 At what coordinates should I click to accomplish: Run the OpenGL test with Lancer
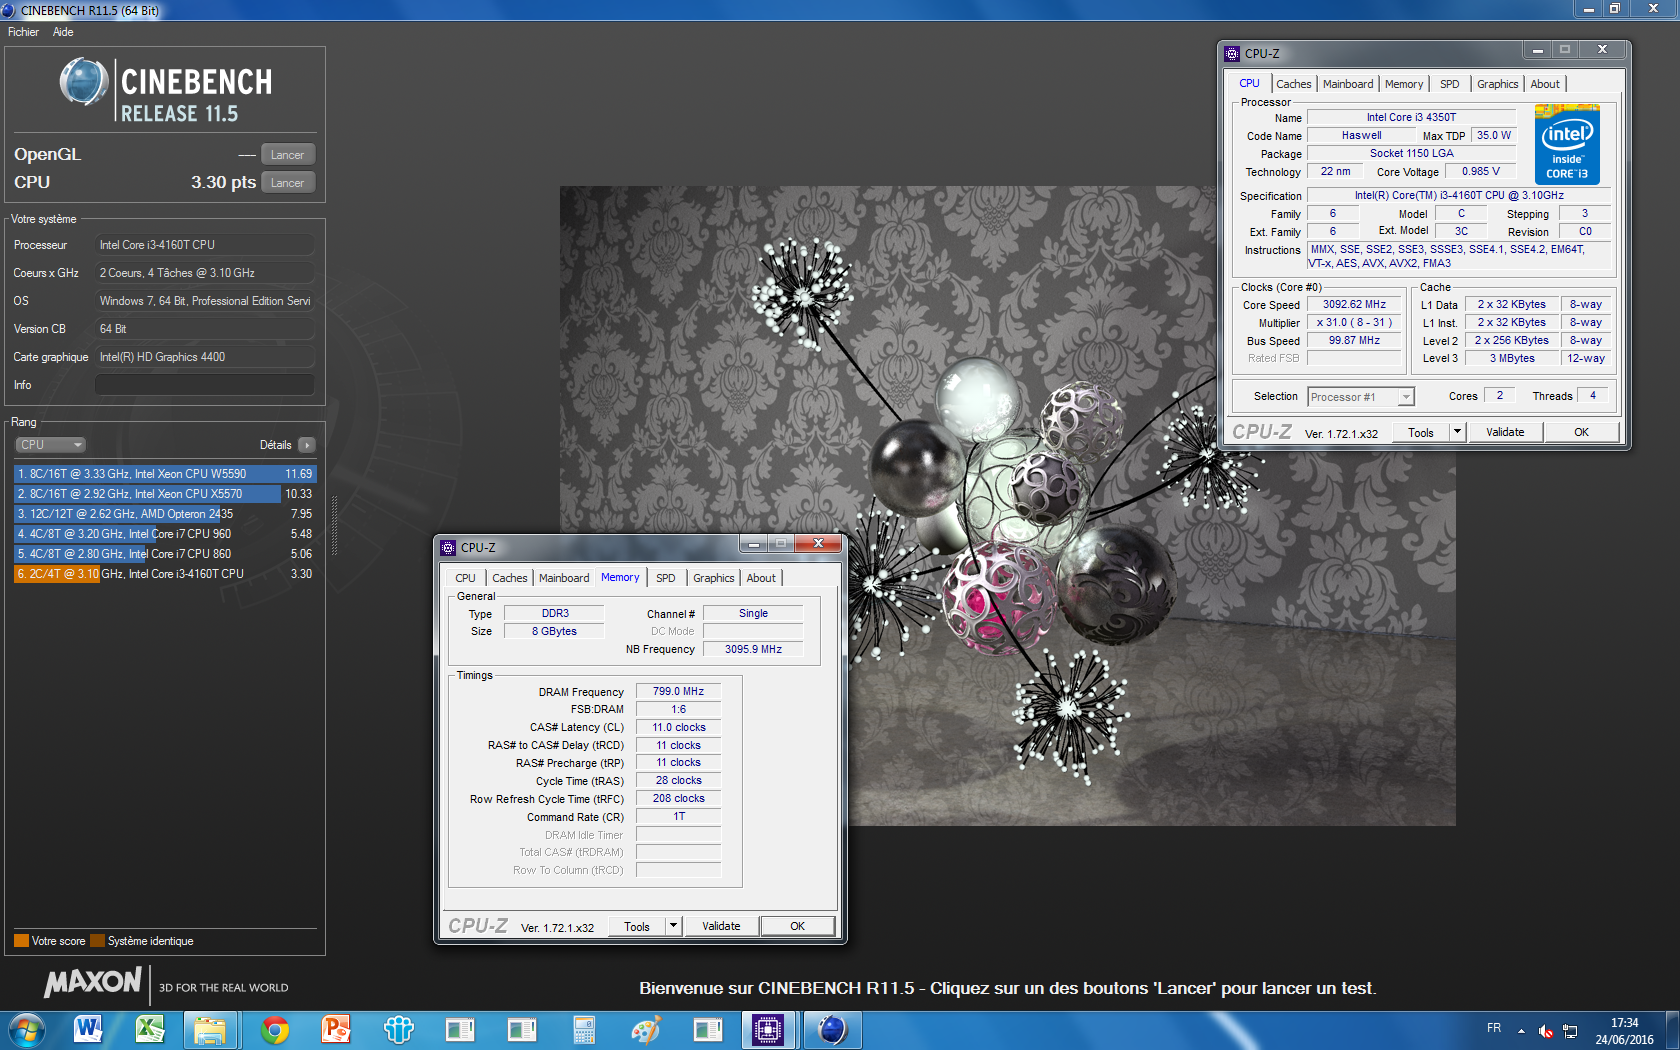click(x=288, y=155)
